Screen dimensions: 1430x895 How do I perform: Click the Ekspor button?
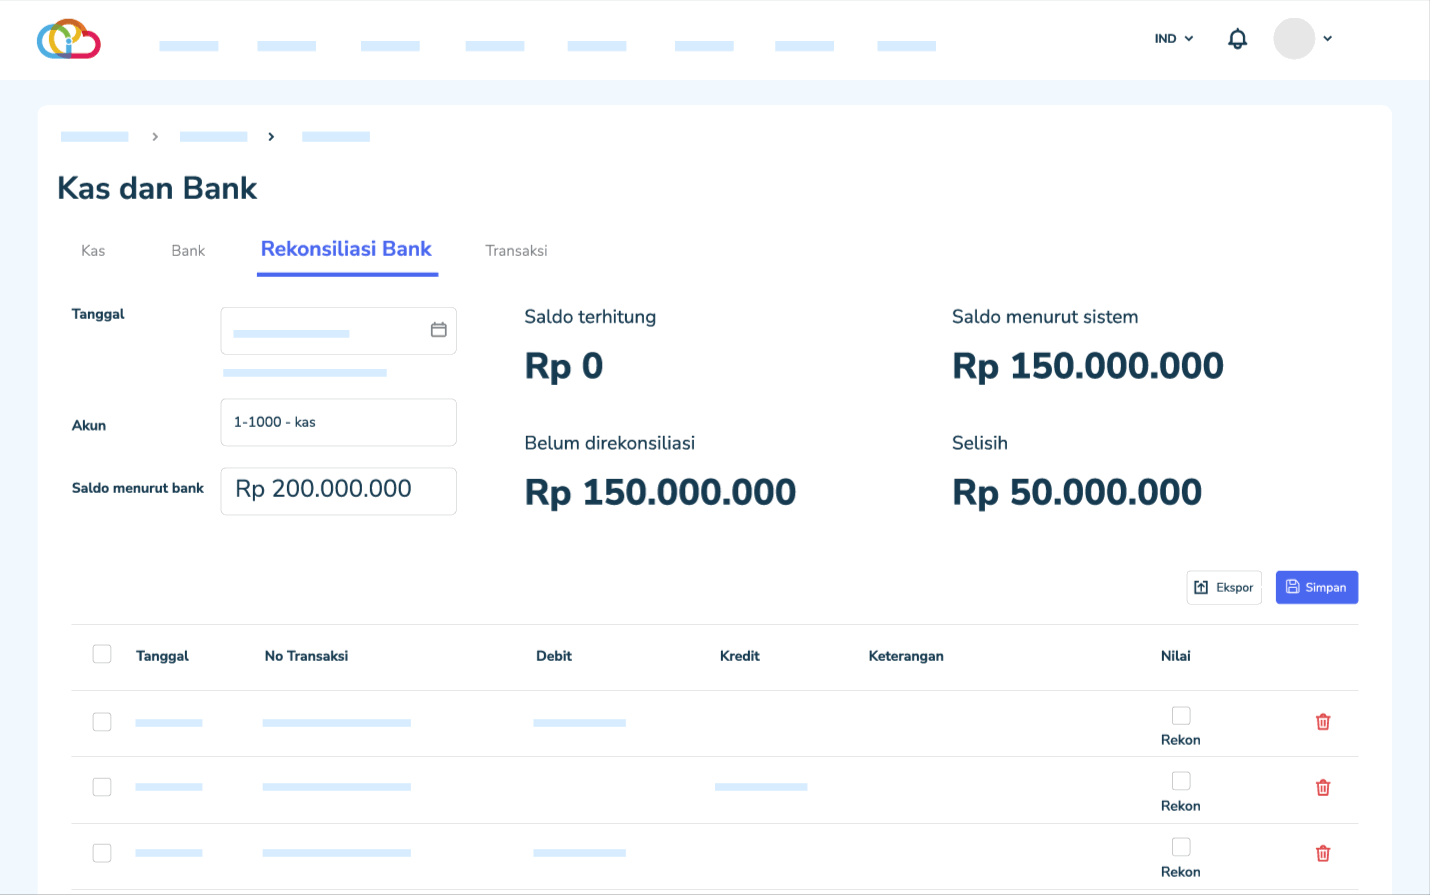tap(1223, 588)
